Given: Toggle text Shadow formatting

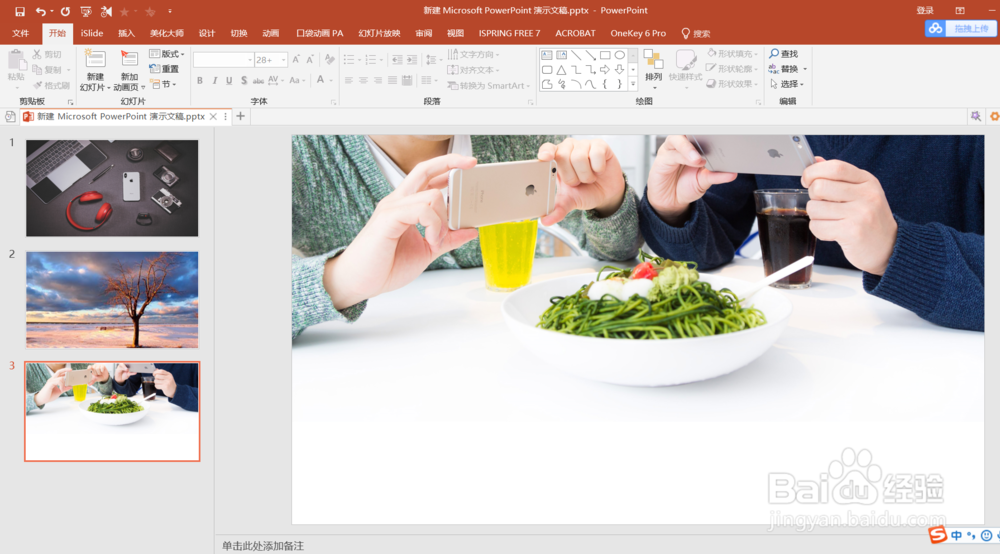Looking at the screenshot, I should (244, 80).
